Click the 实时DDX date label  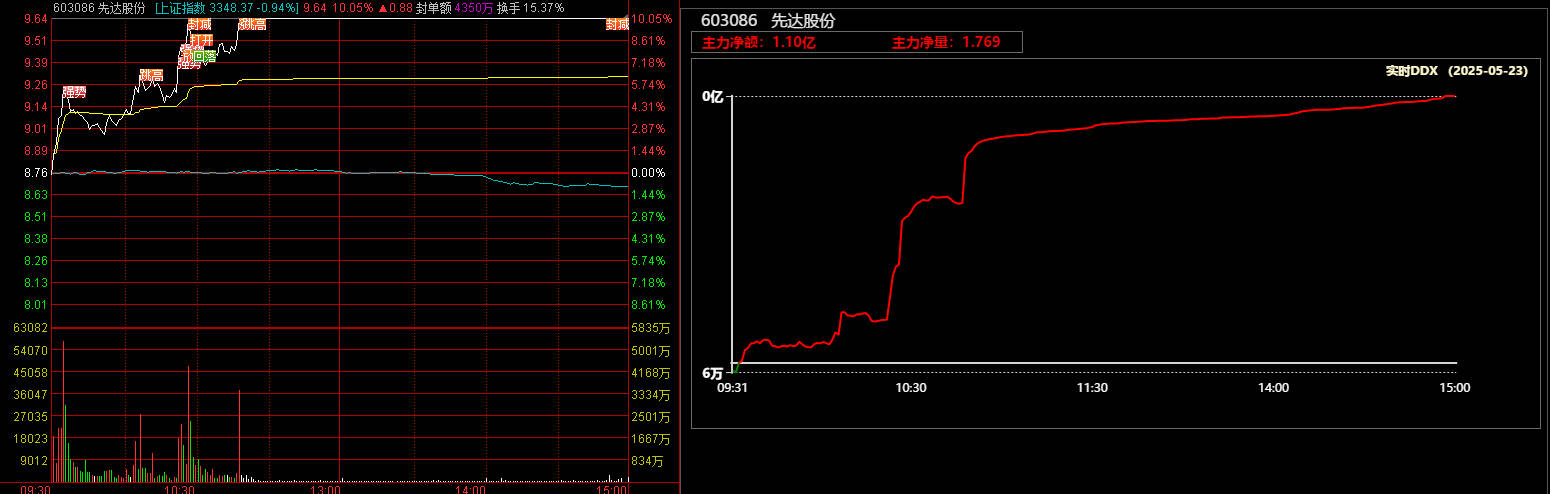pyautogui.click(x=1456, y=71)
